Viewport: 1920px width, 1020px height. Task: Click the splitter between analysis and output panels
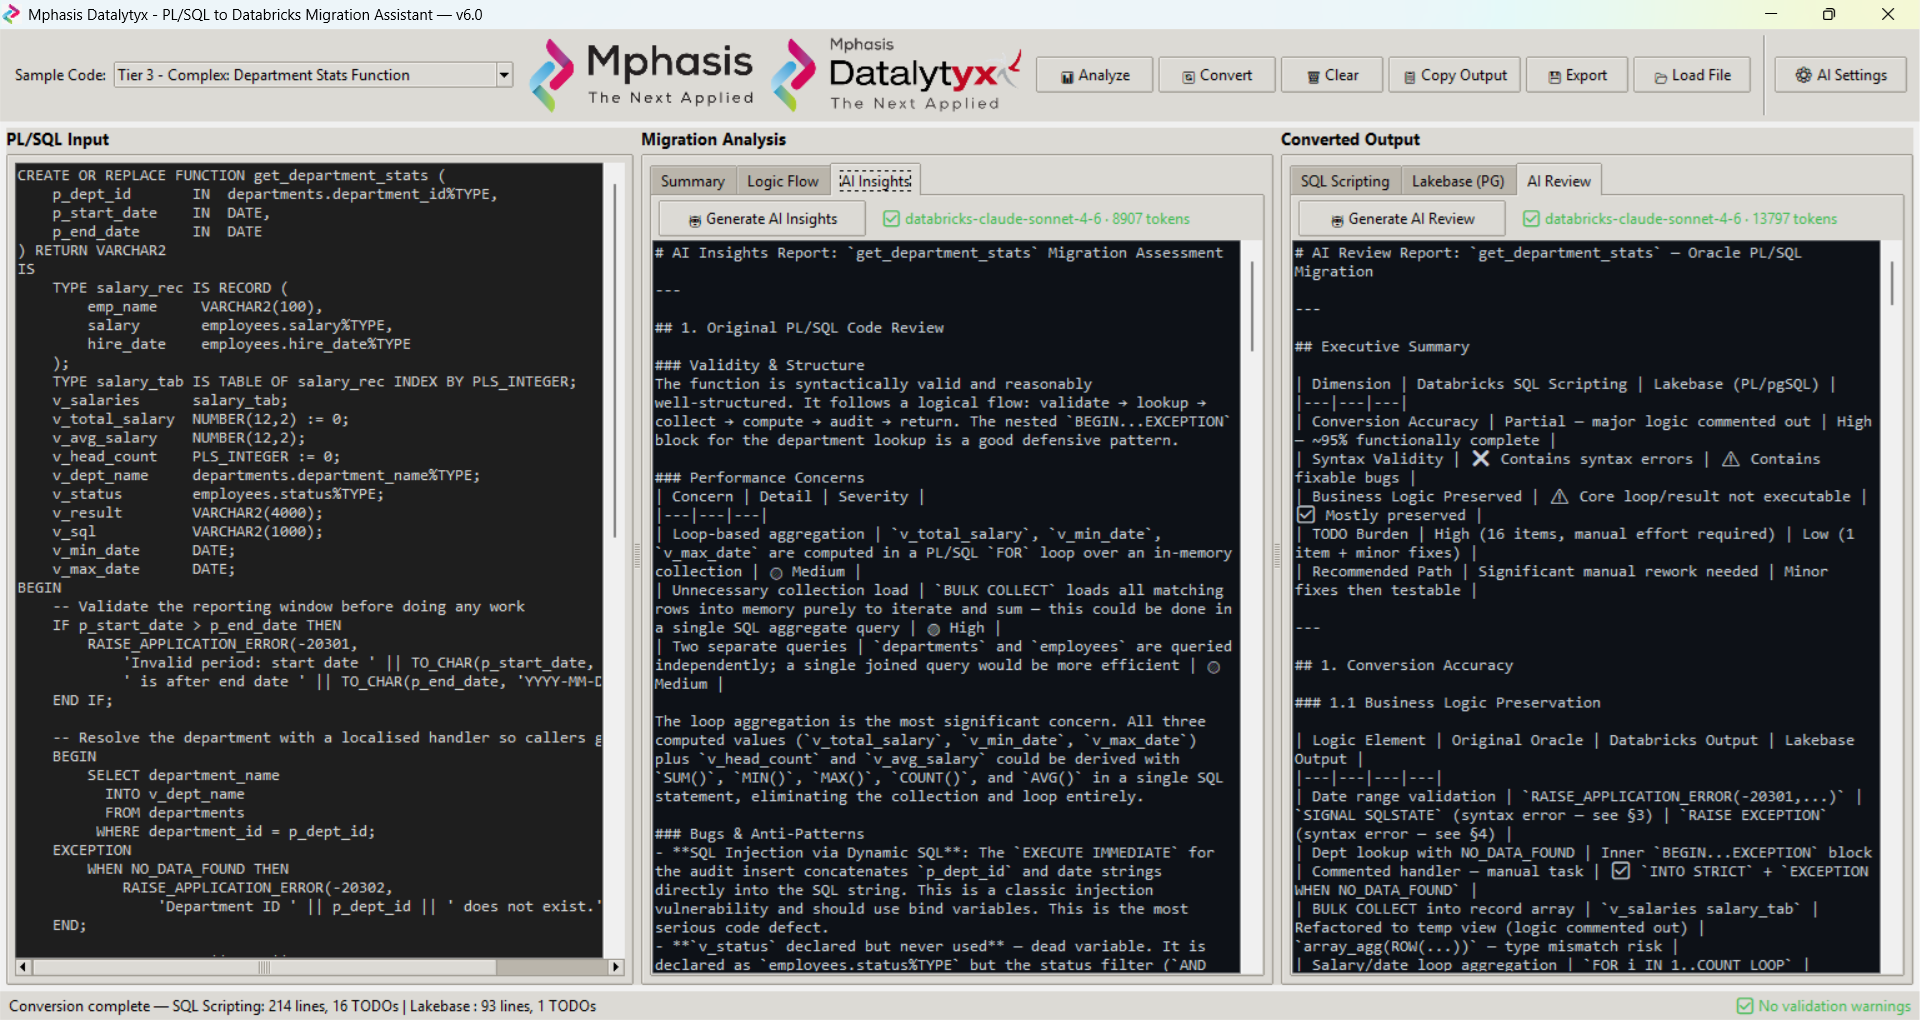(1276, 557)
